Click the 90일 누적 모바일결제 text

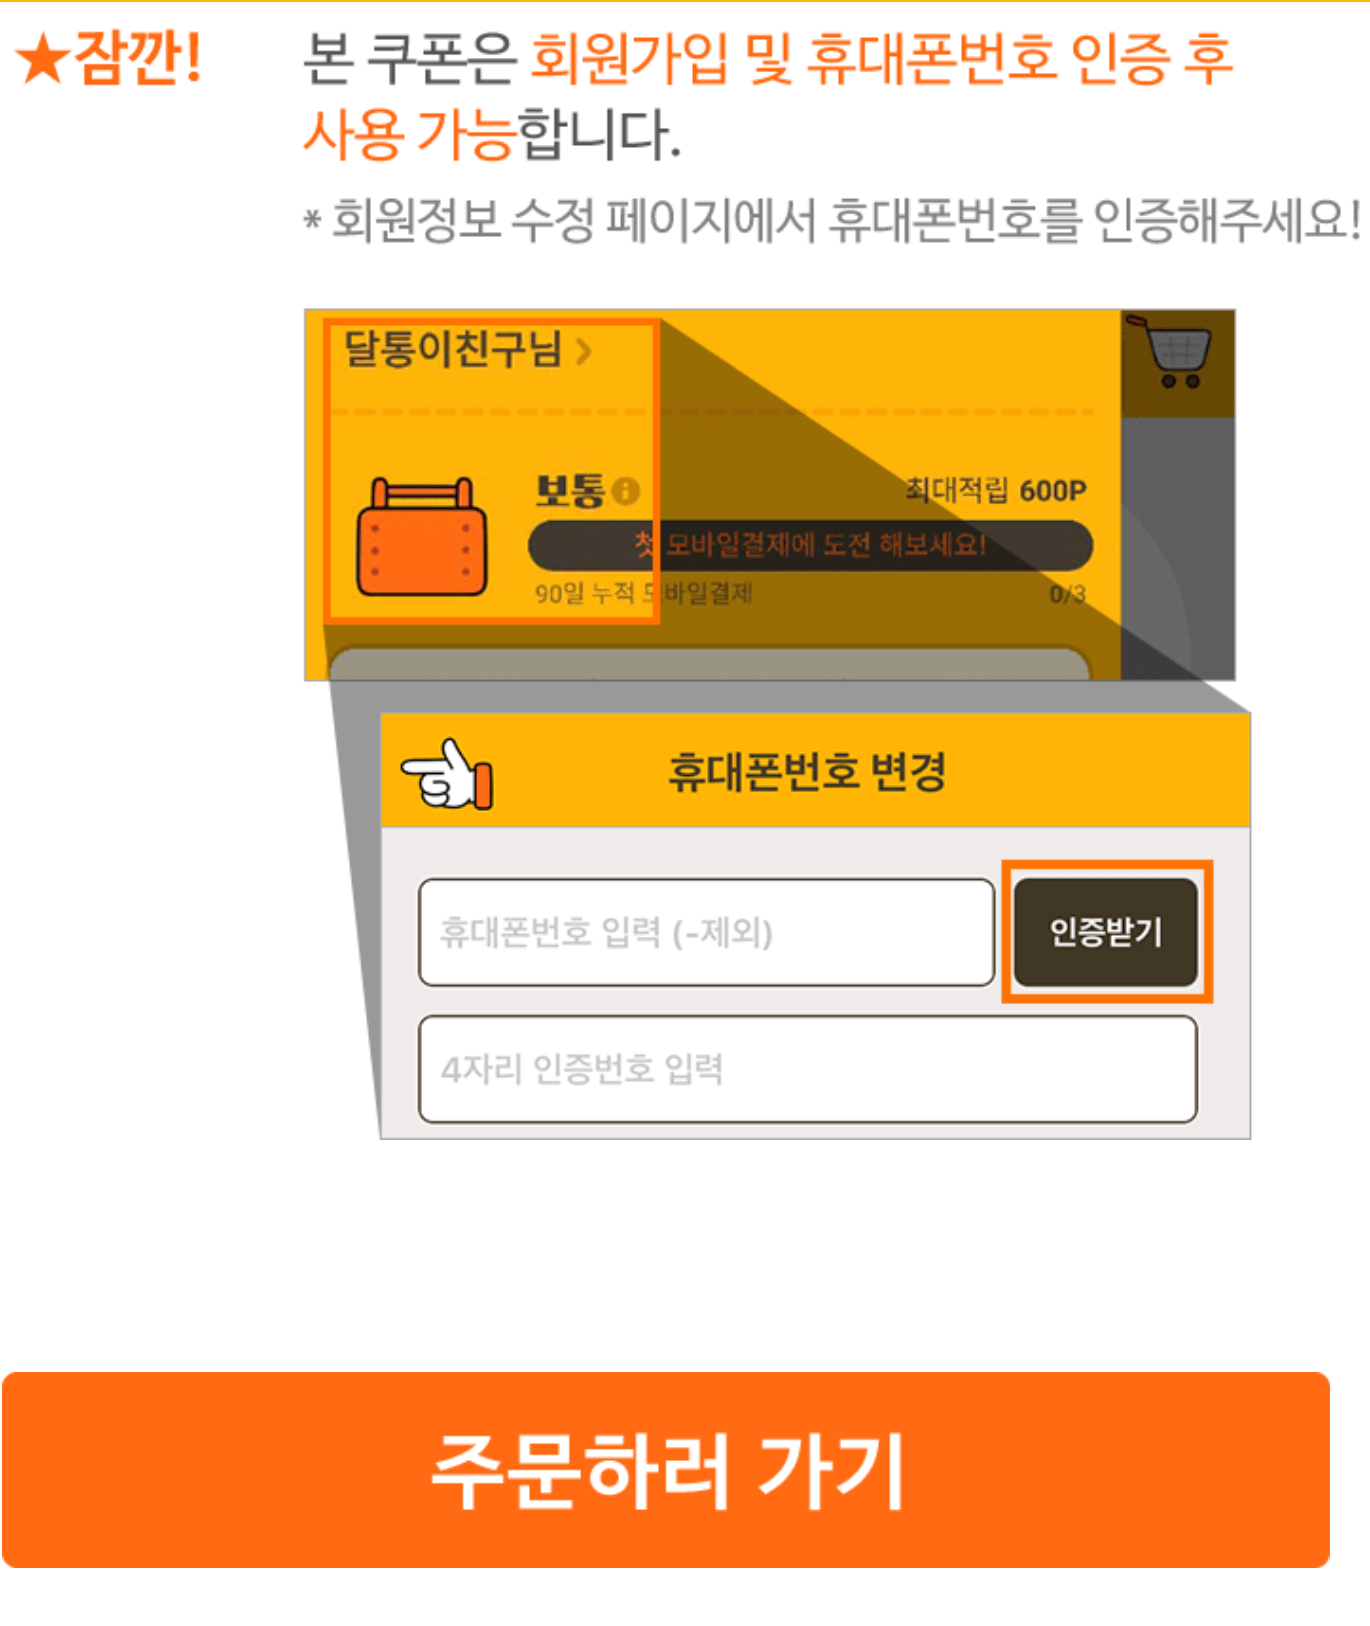pyautogui.click(x=643, y=593)
